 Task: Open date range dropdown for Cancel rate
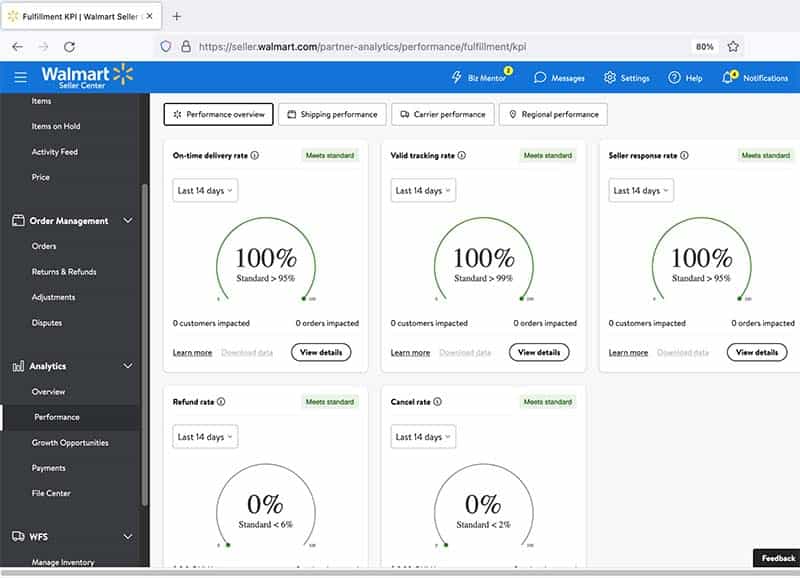click(x=423, y=437)
